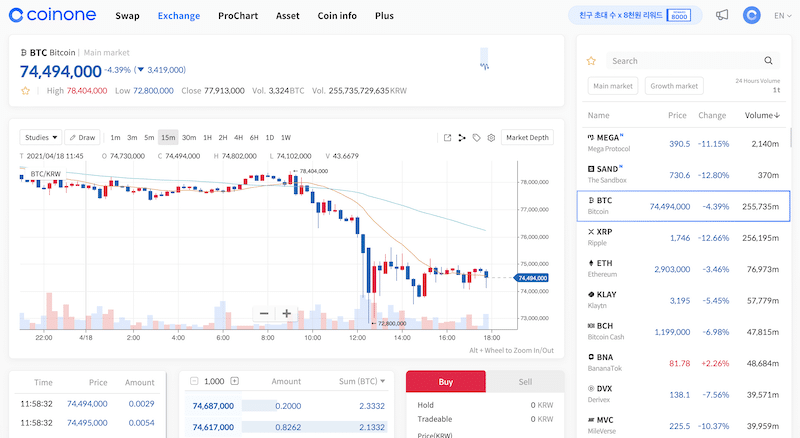Click the SAND coin icon

[x=591, y=169]
